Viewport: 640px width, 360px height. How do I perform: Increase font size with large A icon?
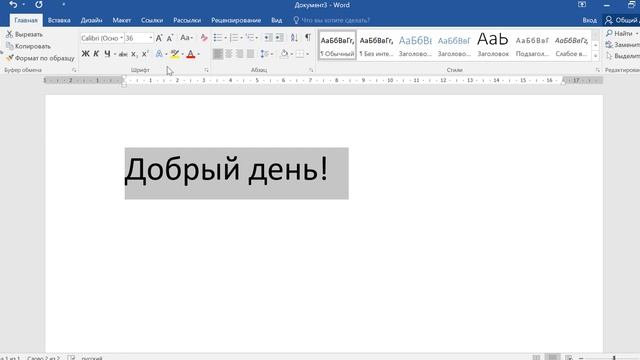(159, 38)
